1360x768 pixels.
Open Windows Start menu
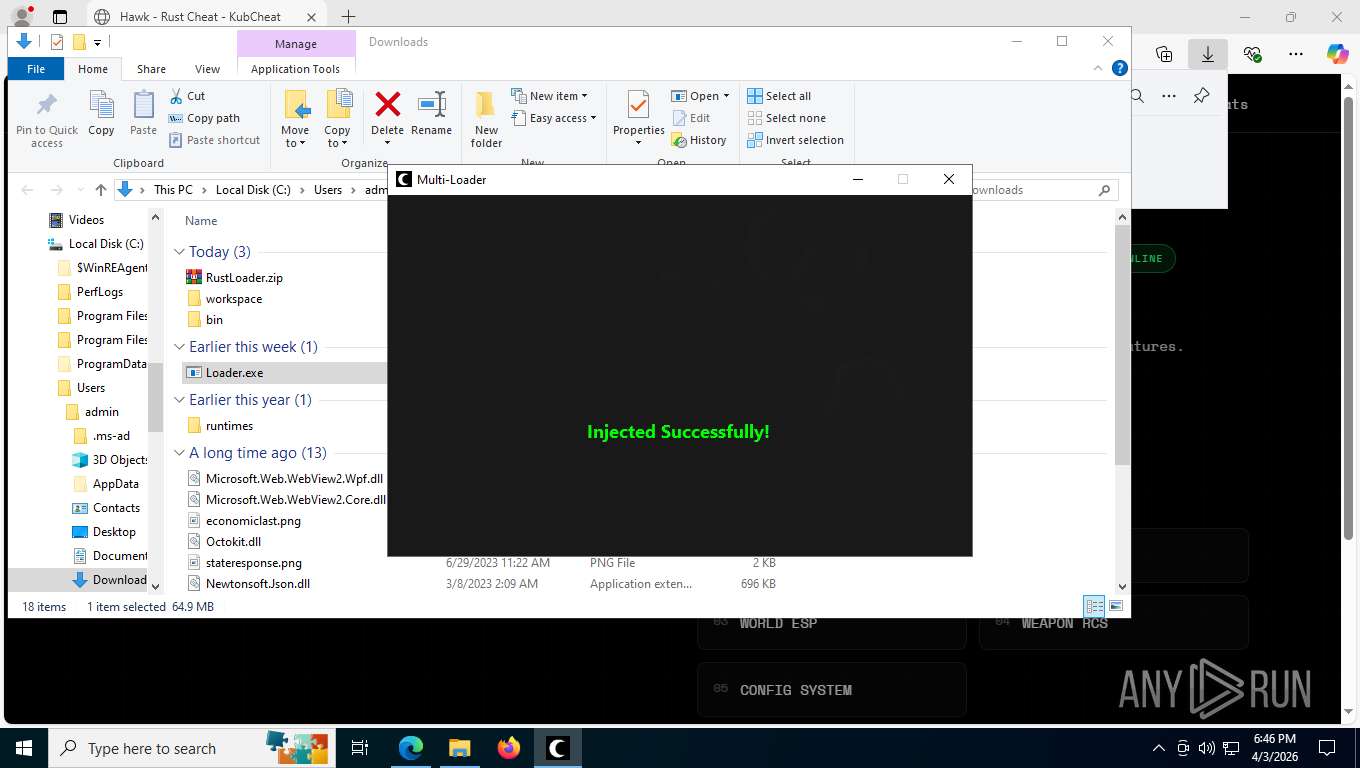pyautogui.click(x=23, y=748)
